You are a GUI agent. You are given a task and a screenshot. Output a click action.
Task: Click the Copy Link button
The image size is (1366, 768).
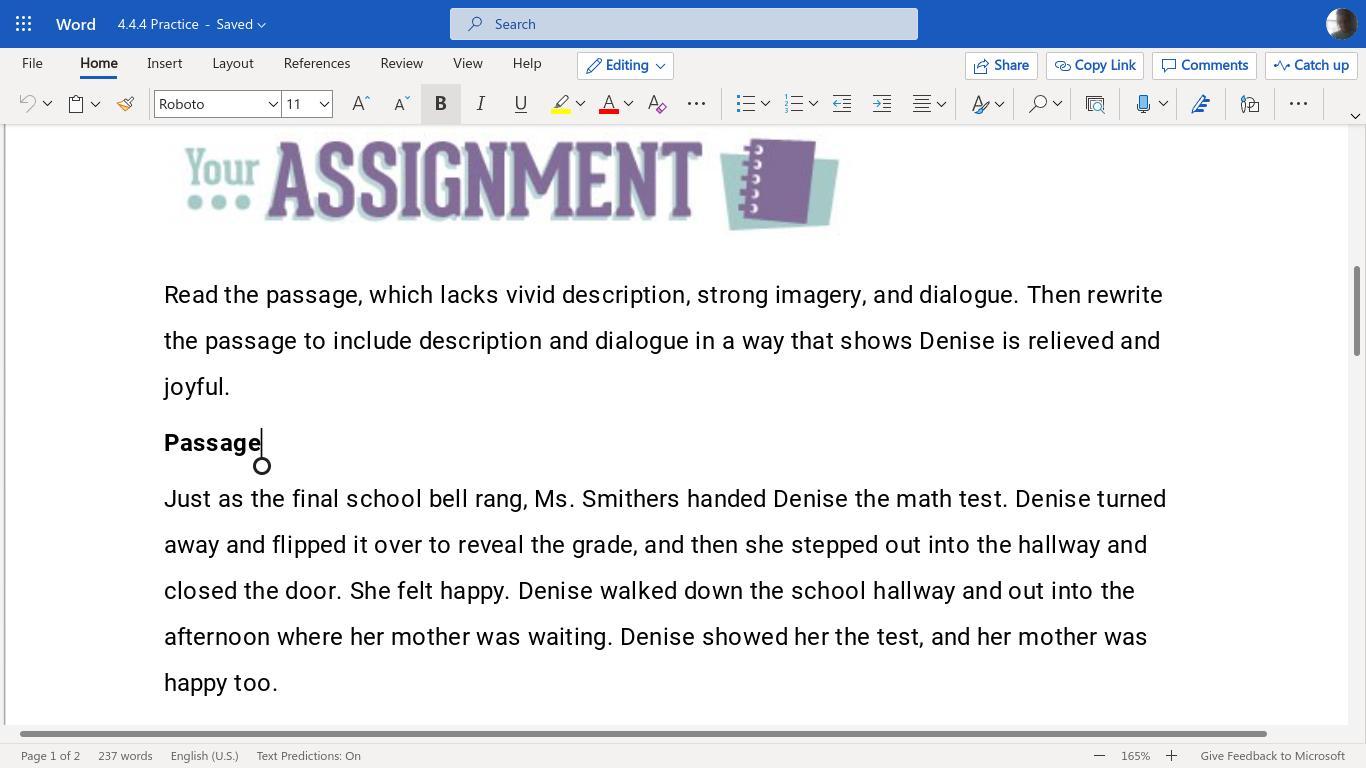(x=1095, y=65)
